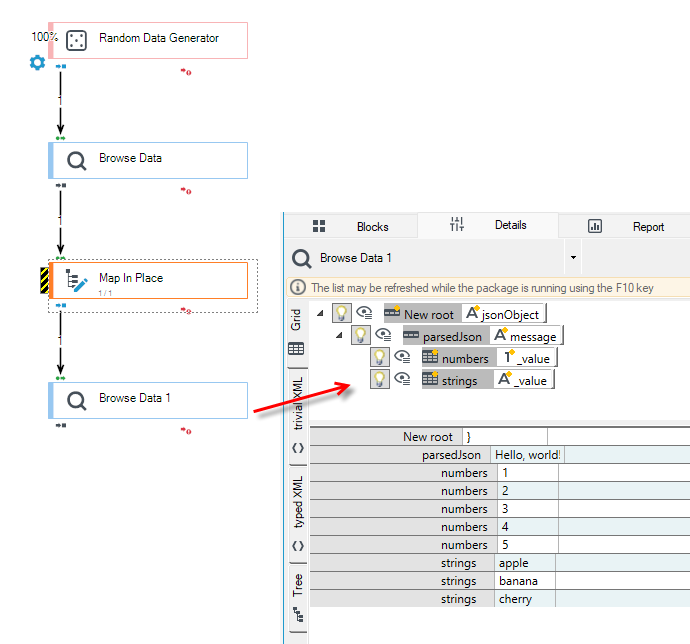Image resolution: width=690 pixels, height=644 pixels.
Task: Select the Browse Data block
Action: click(148, 161)
